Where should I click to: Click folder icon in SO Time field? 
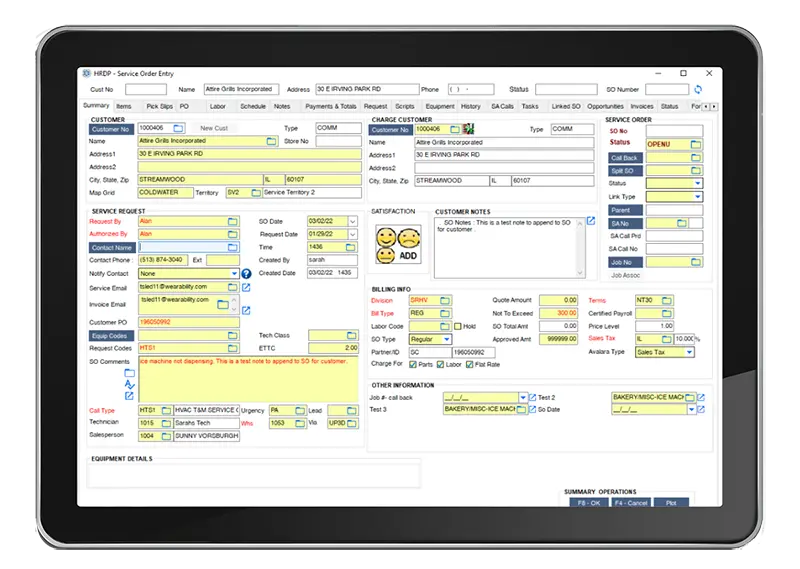point(351,247)
